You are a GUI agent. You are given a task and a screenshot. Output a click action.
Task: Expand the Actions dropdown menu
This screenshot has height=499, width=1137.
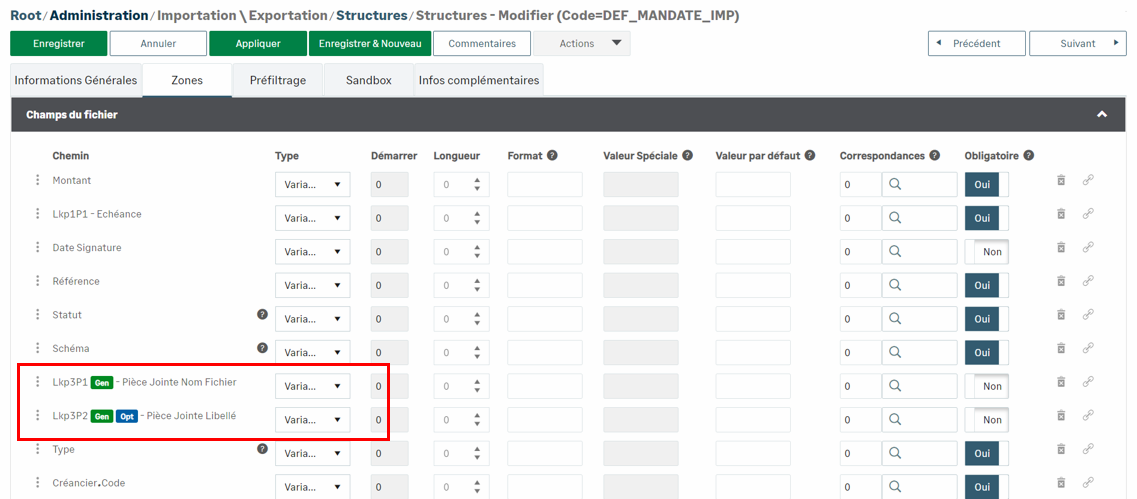pyautogui.click(x=581, y=44)
